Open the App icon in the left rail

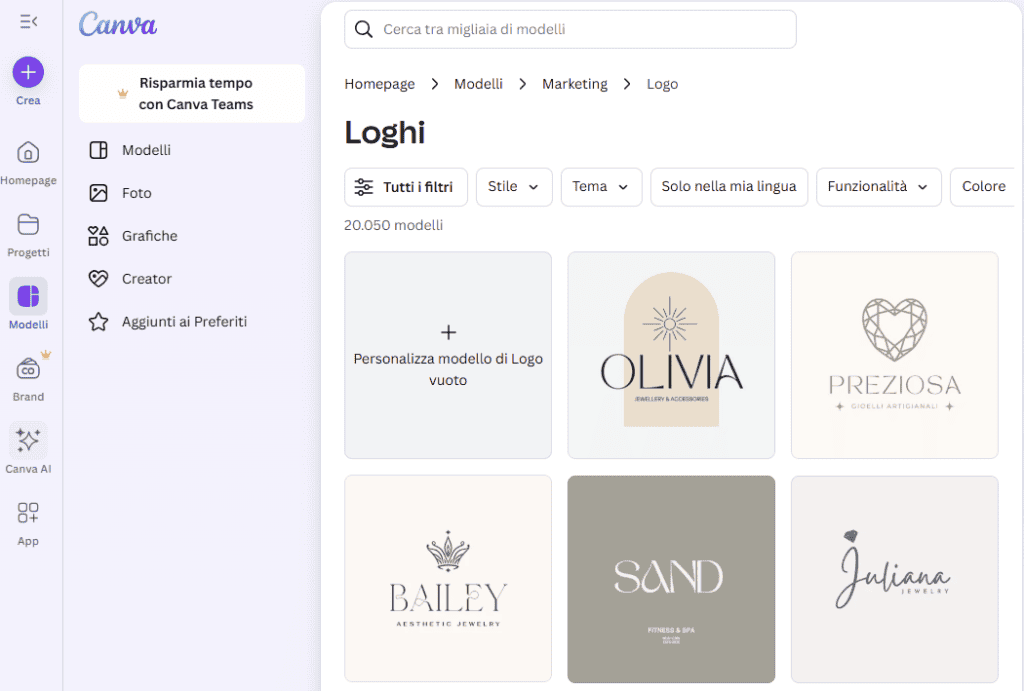coord(27,513)
